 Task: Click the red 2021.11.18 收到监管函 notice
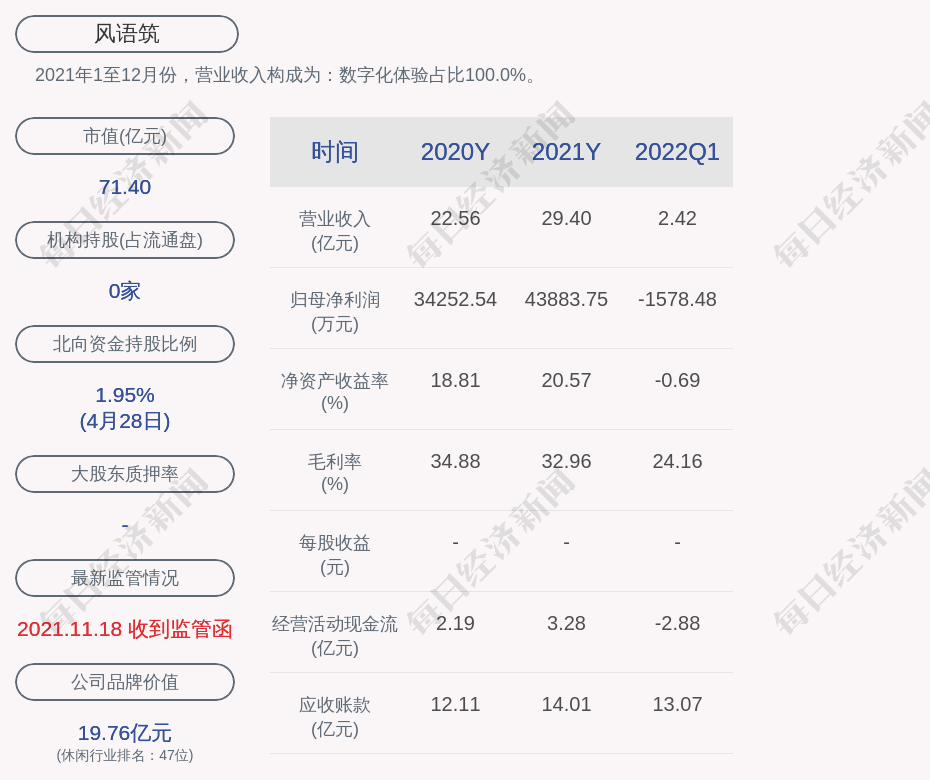point(125,629)
